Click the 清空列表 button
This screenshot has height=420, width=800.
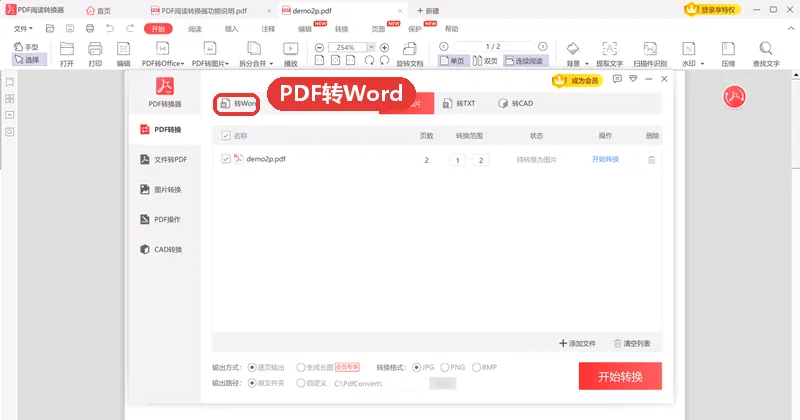pyautogui.click(x=632, y=343)
